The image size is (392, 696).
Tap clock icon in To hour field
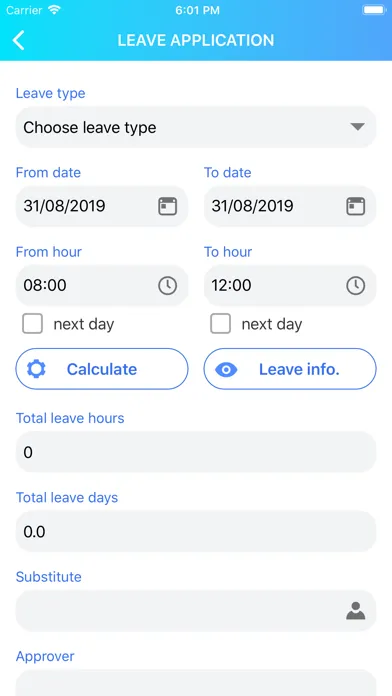point(356,285)
